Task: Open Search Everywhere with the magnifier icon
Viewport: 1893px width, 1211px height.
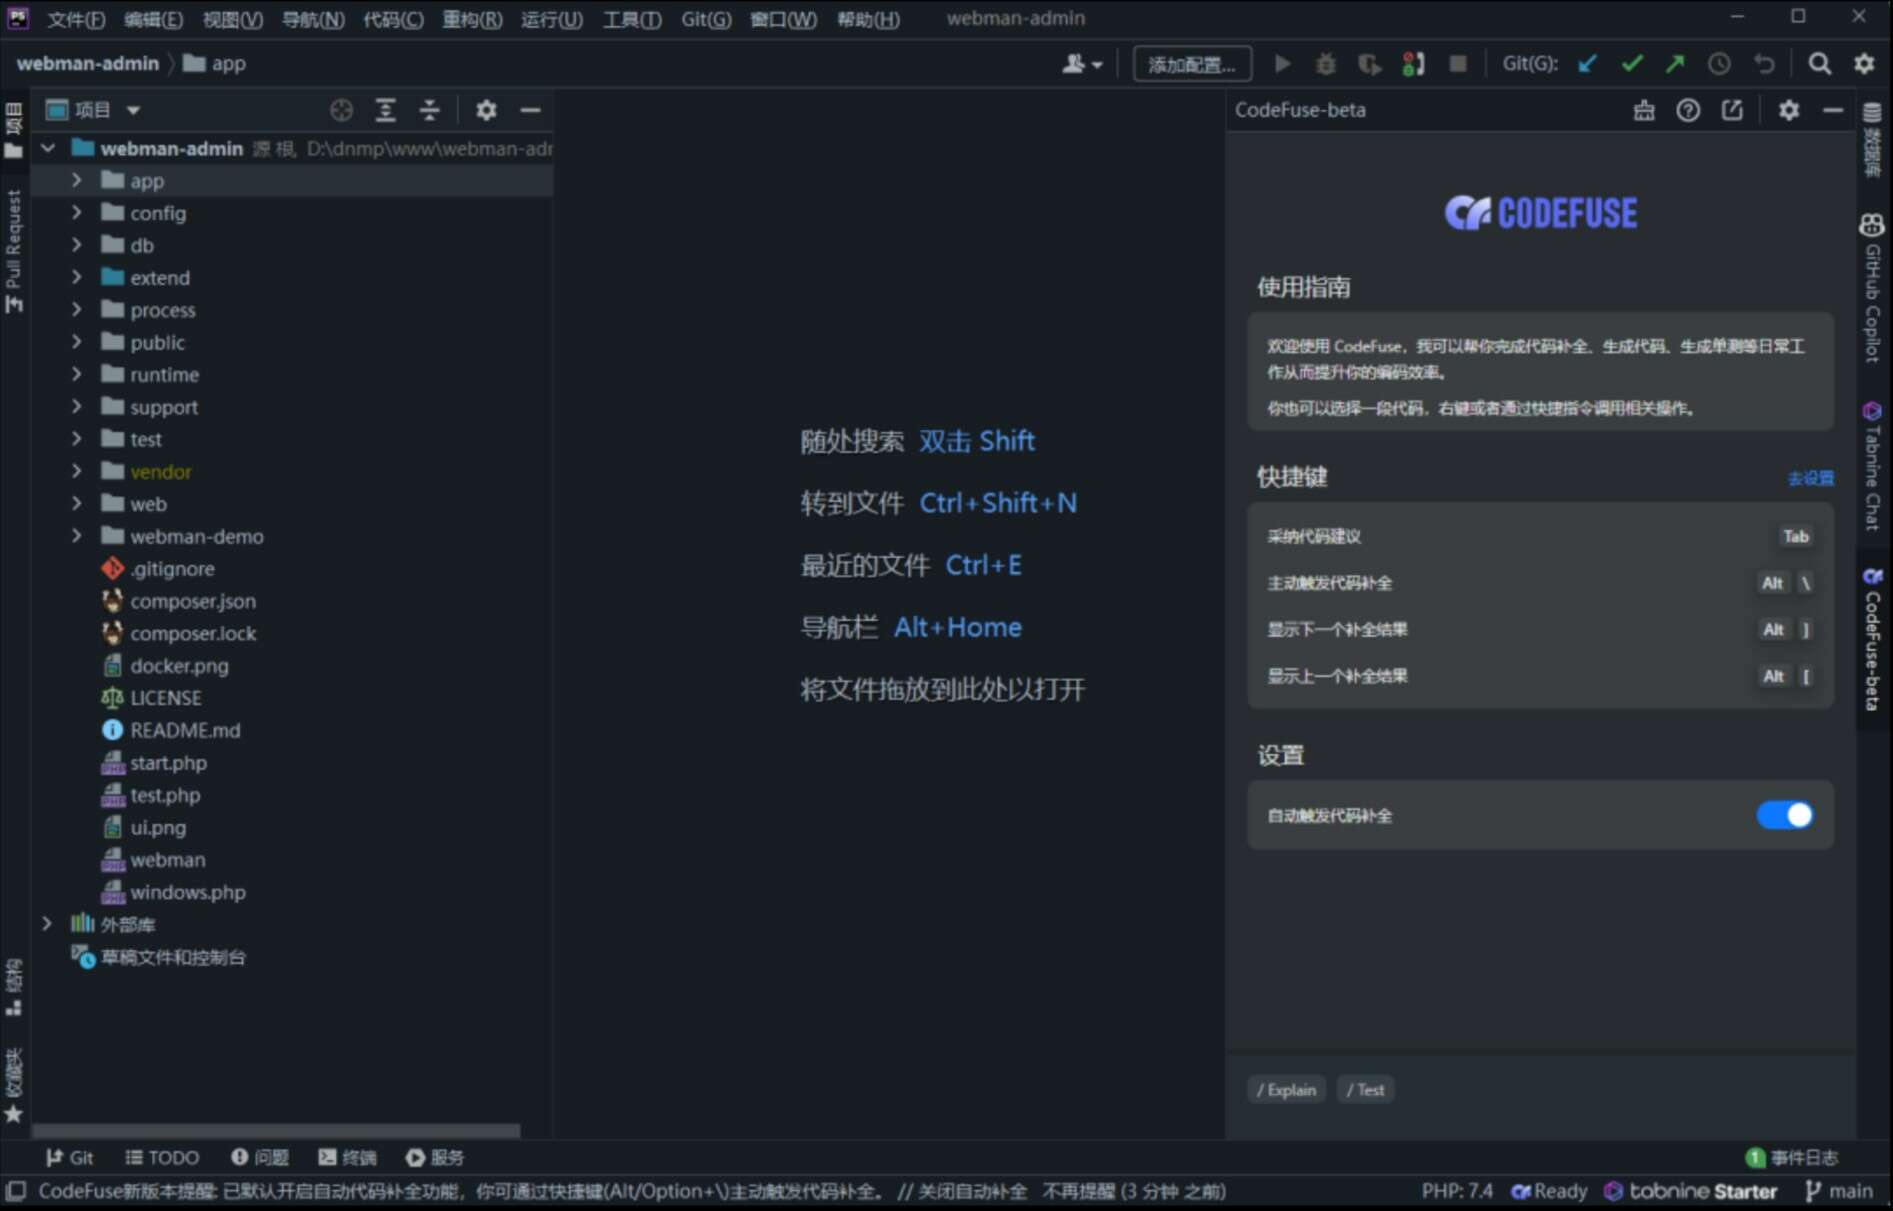Action: pyautogui.click(x=1819, y=63)
